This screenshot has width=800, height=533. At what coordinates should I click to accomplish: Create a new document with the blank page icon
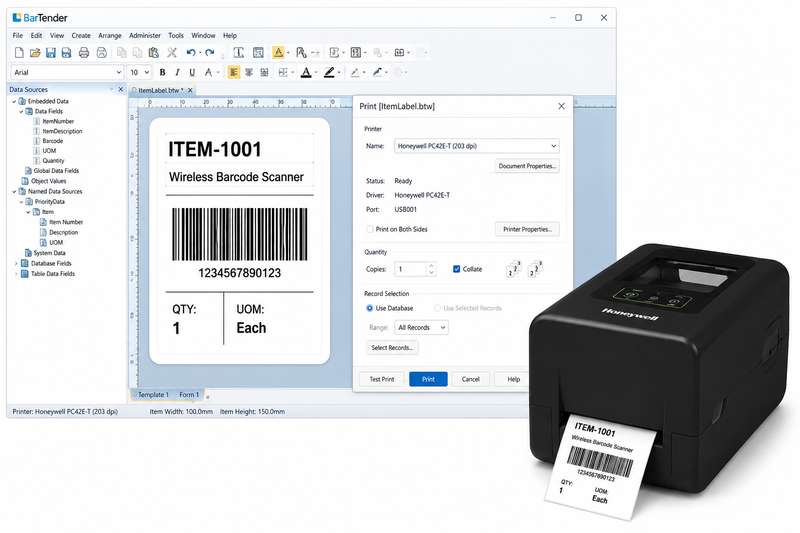pos(19,53)
